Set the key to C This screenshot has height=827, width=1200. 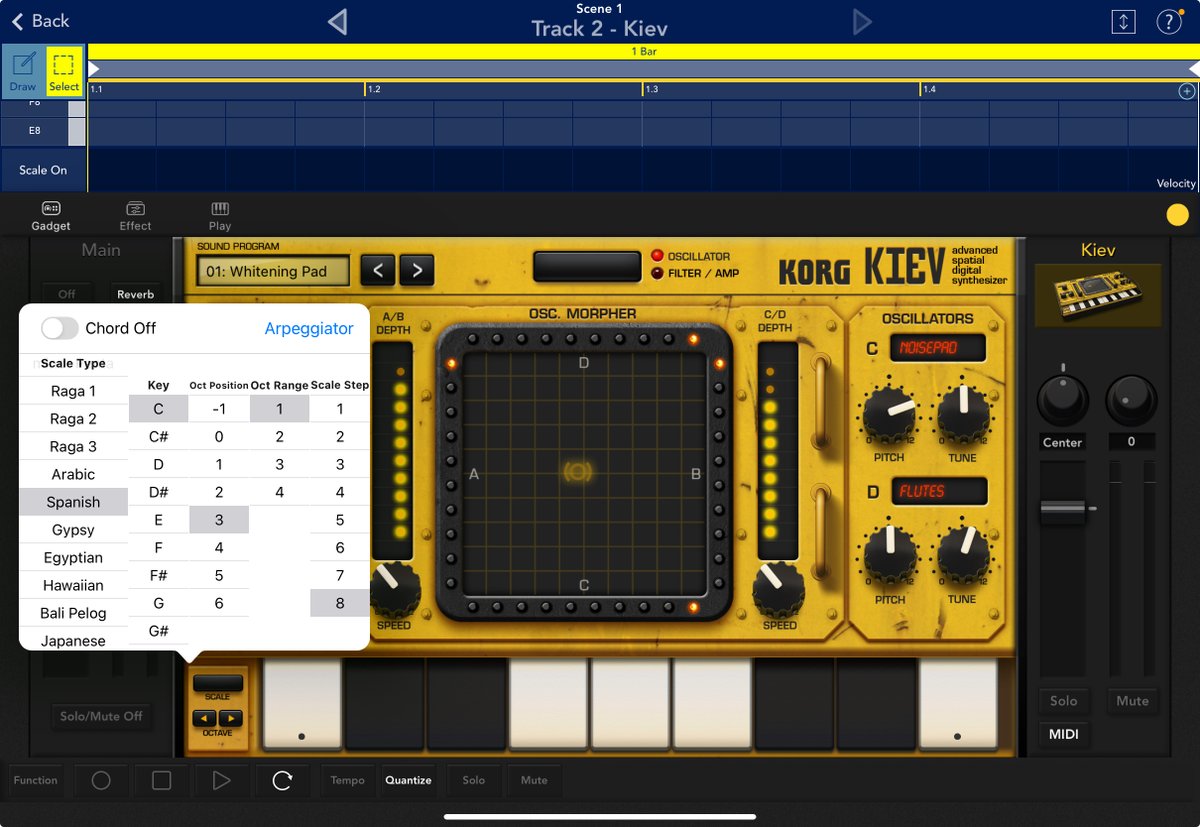158,408
